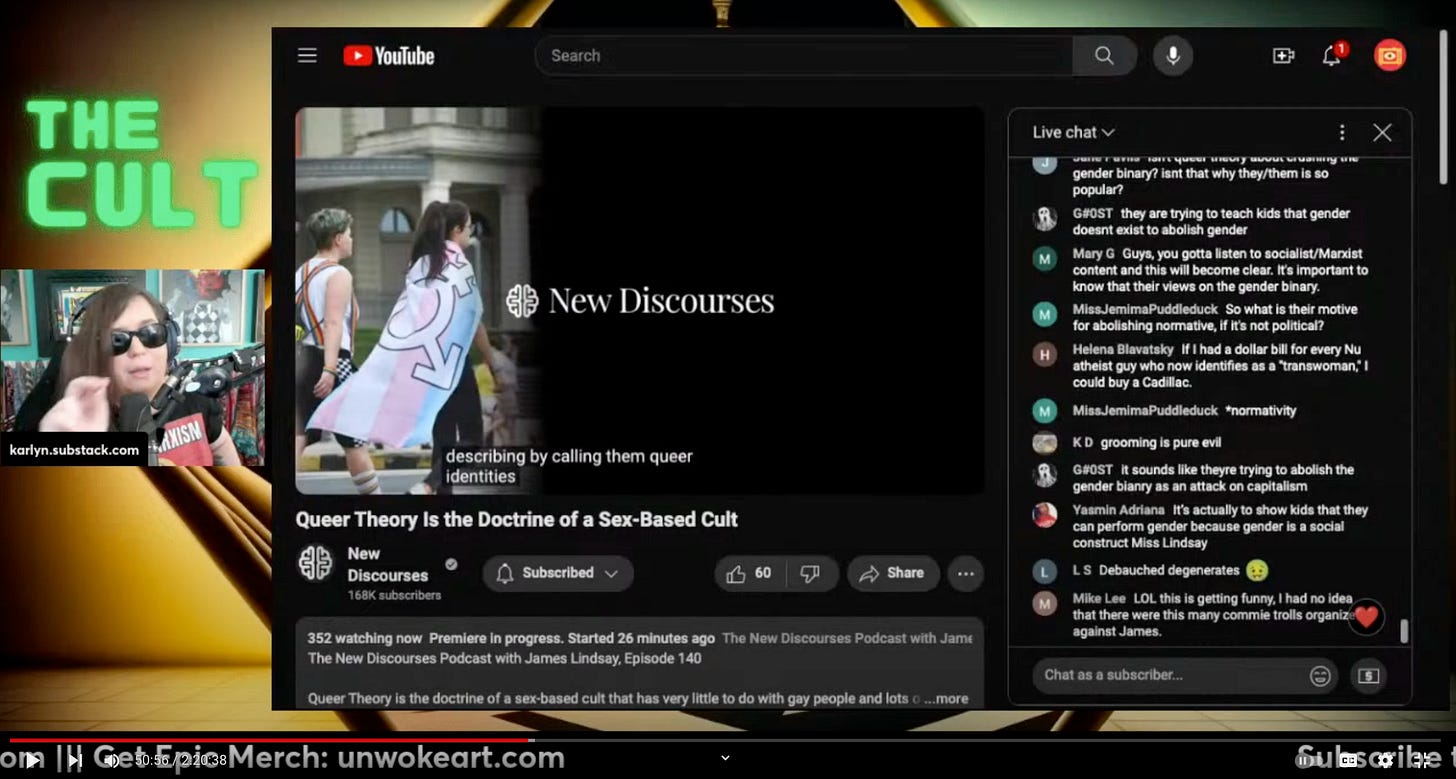Like the video with thumbs up
This screenshot has height=779, width=1456.
pyautogui.click(x=750, y=573)
